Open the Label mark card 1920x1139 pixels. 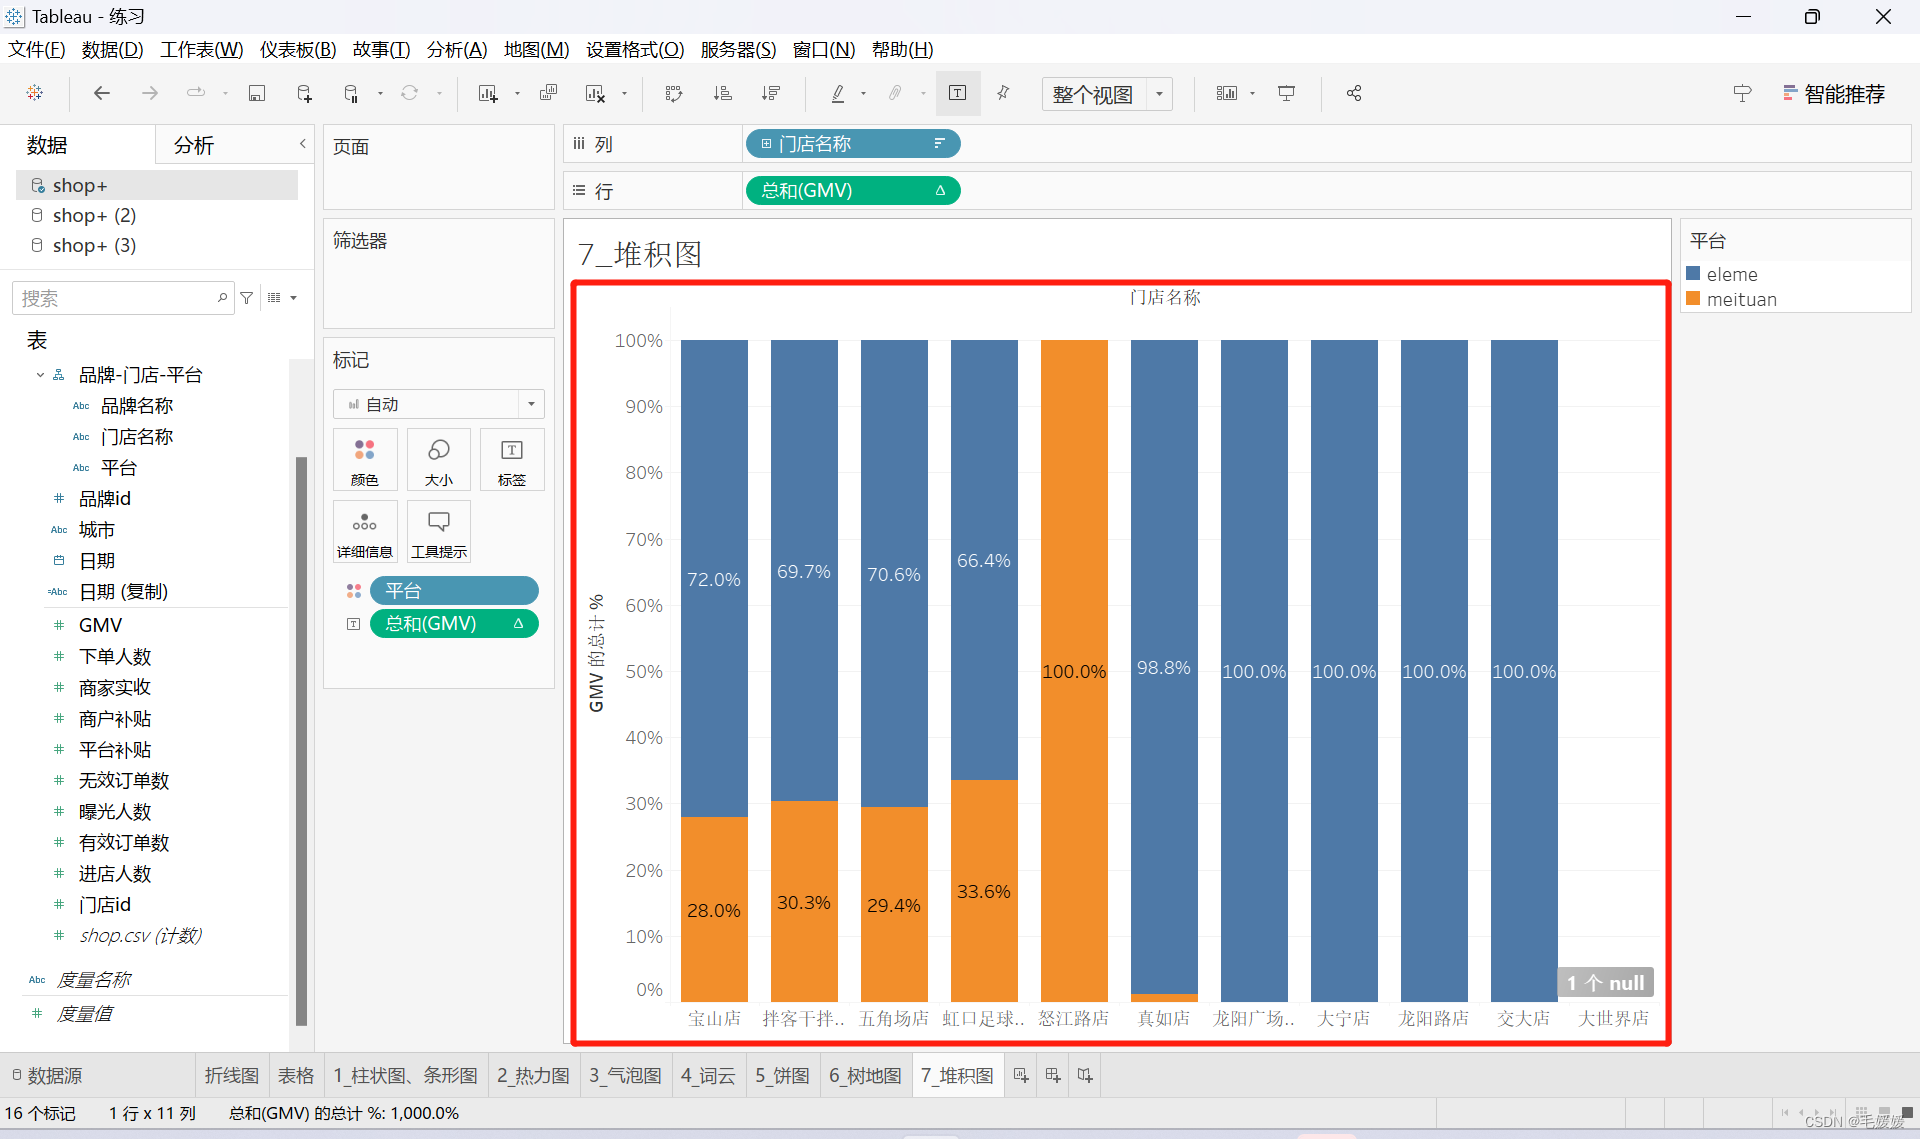tap(512, 460)
